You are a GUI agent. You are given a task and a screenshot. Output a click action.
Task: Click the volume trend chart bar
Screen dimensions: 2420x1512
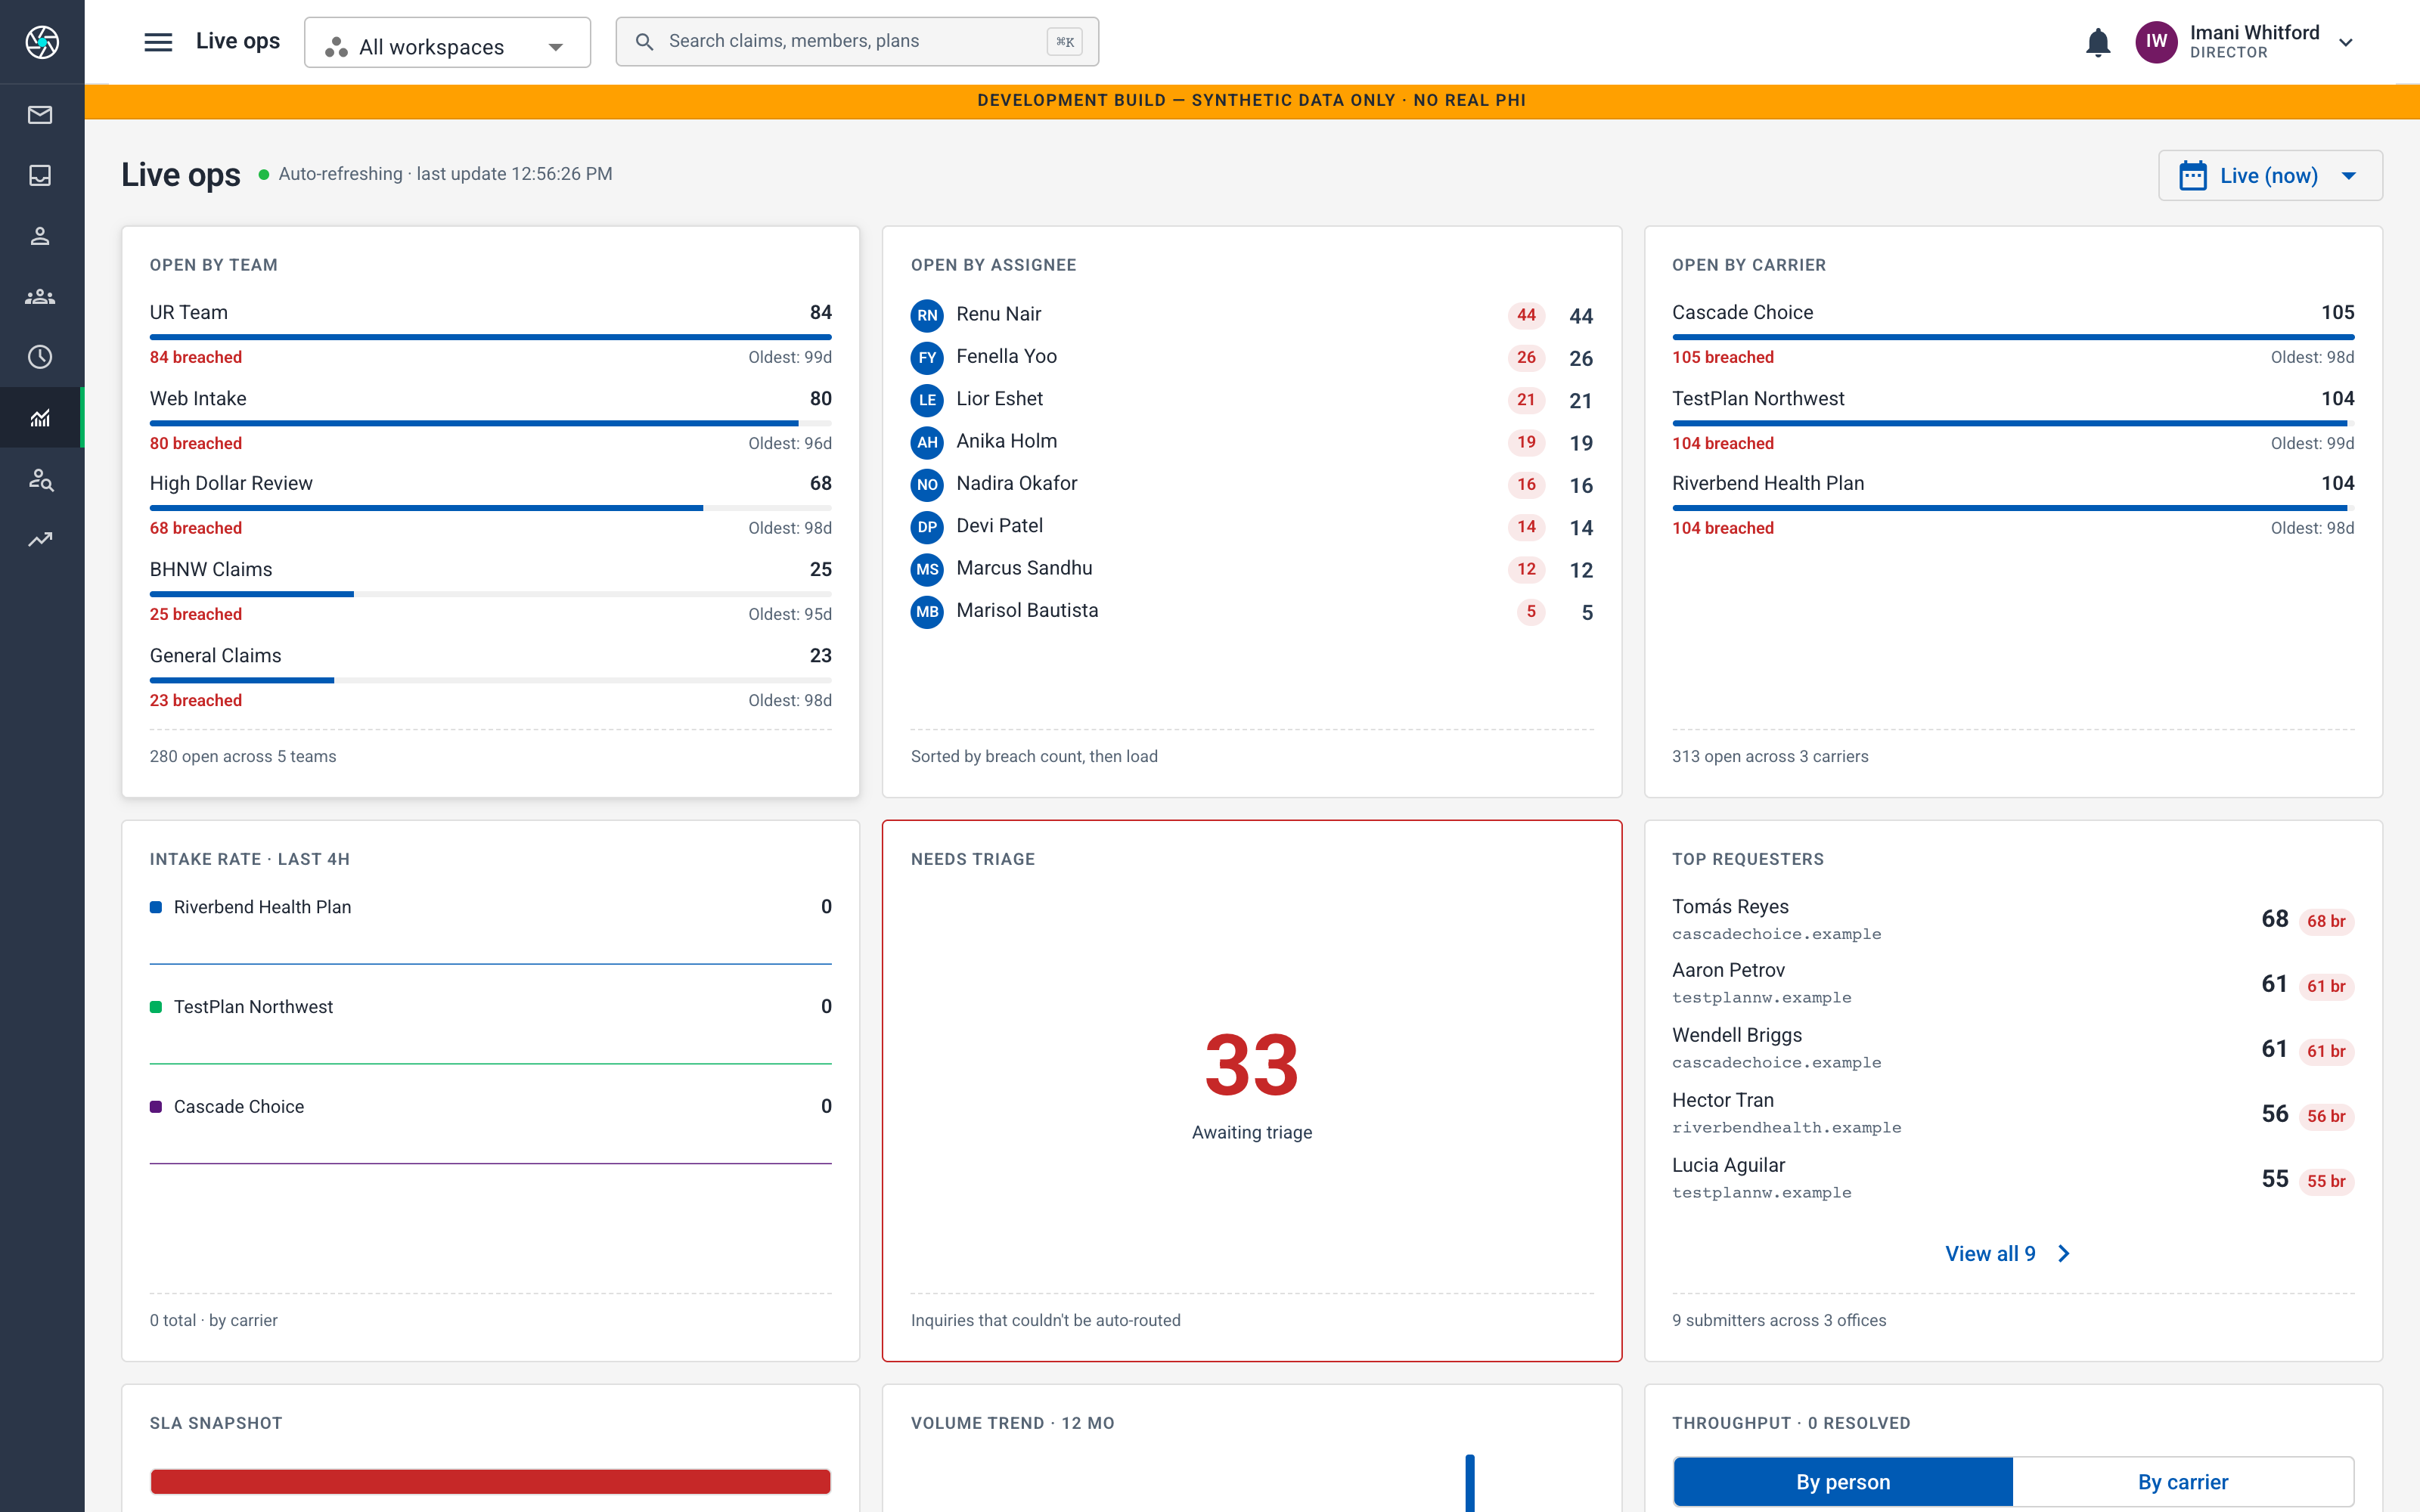1470,1483
